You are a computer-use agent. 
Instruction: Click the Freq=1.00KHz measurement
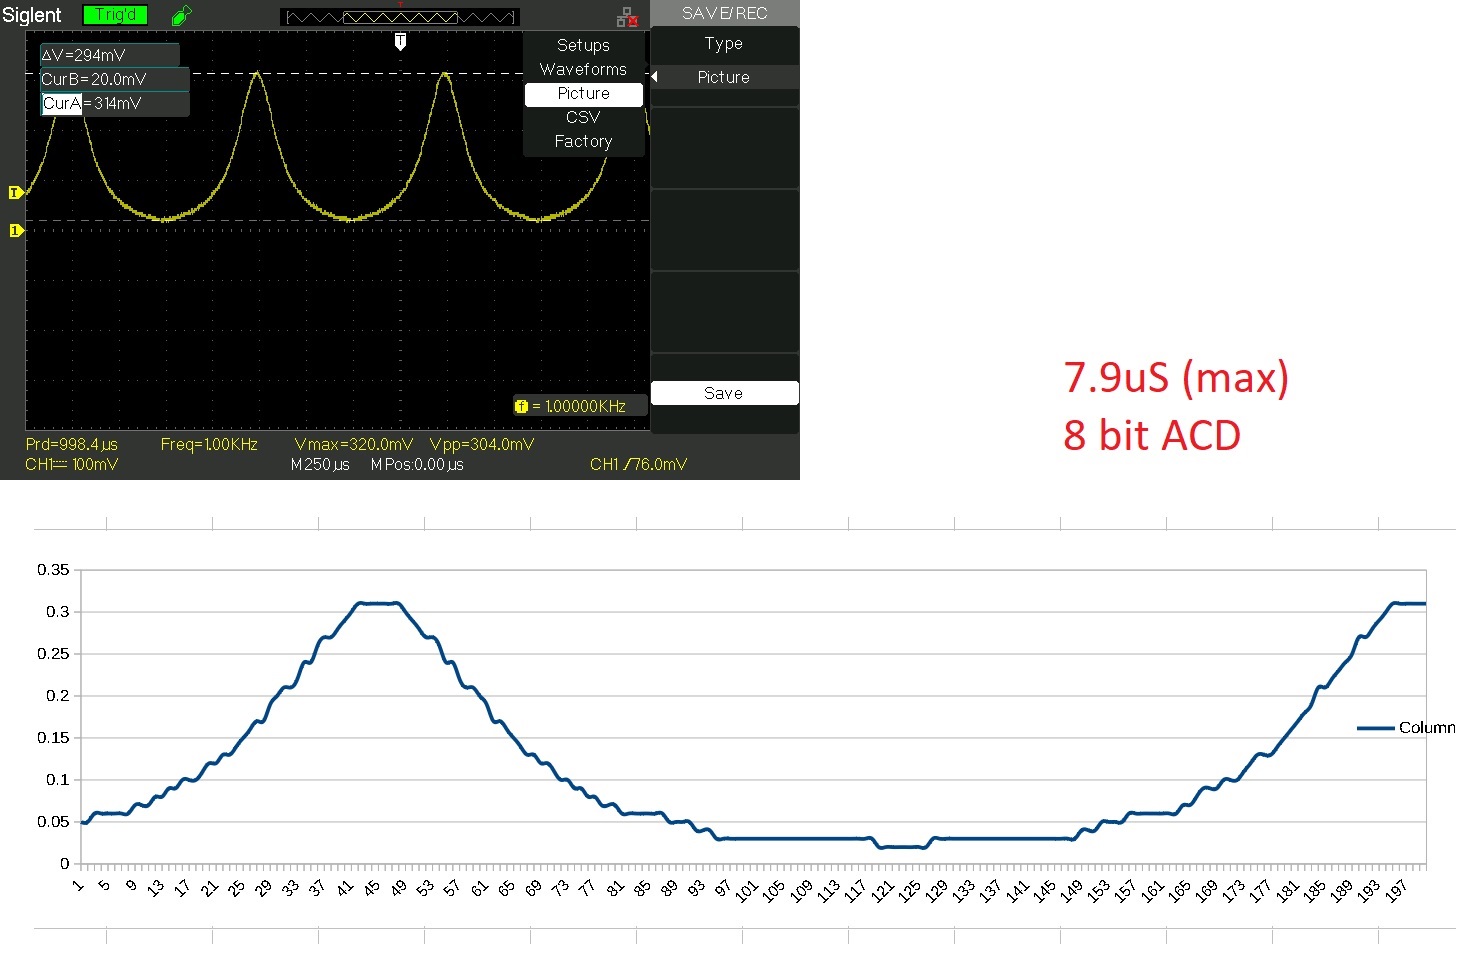click(209, 444)
